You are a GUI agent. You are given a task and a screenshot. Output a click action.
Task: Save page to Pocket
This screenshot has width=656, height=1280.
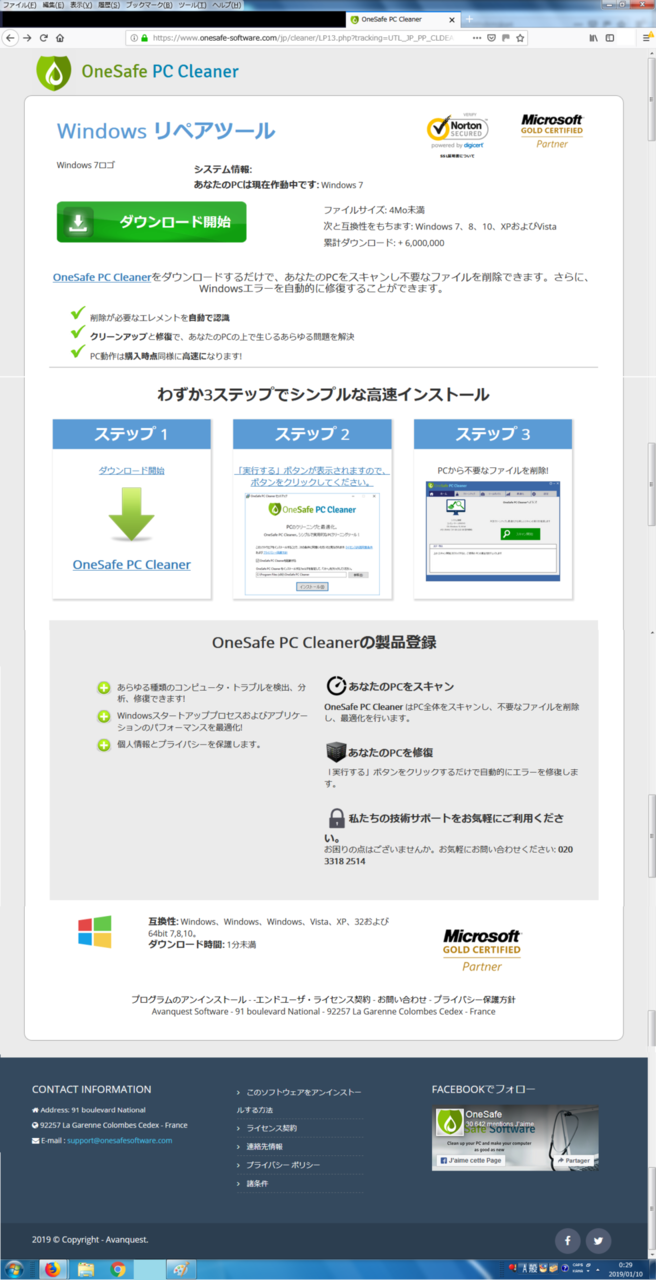(491, 38)
